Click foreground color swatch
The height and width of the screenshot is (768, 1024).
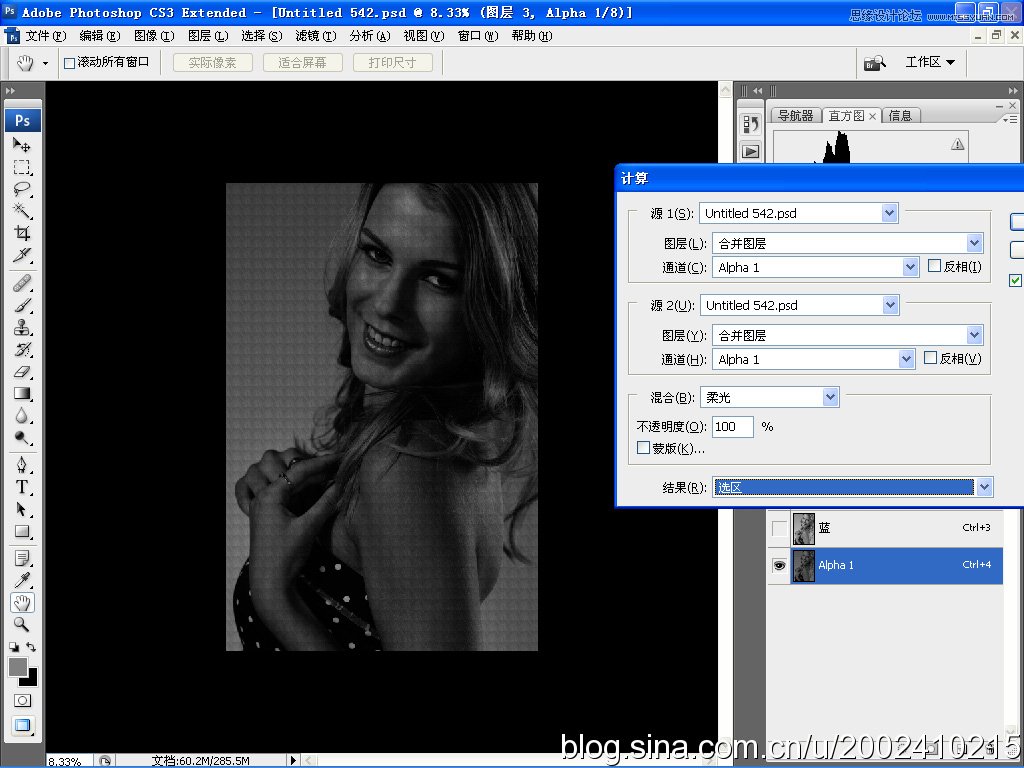point(17,667)
